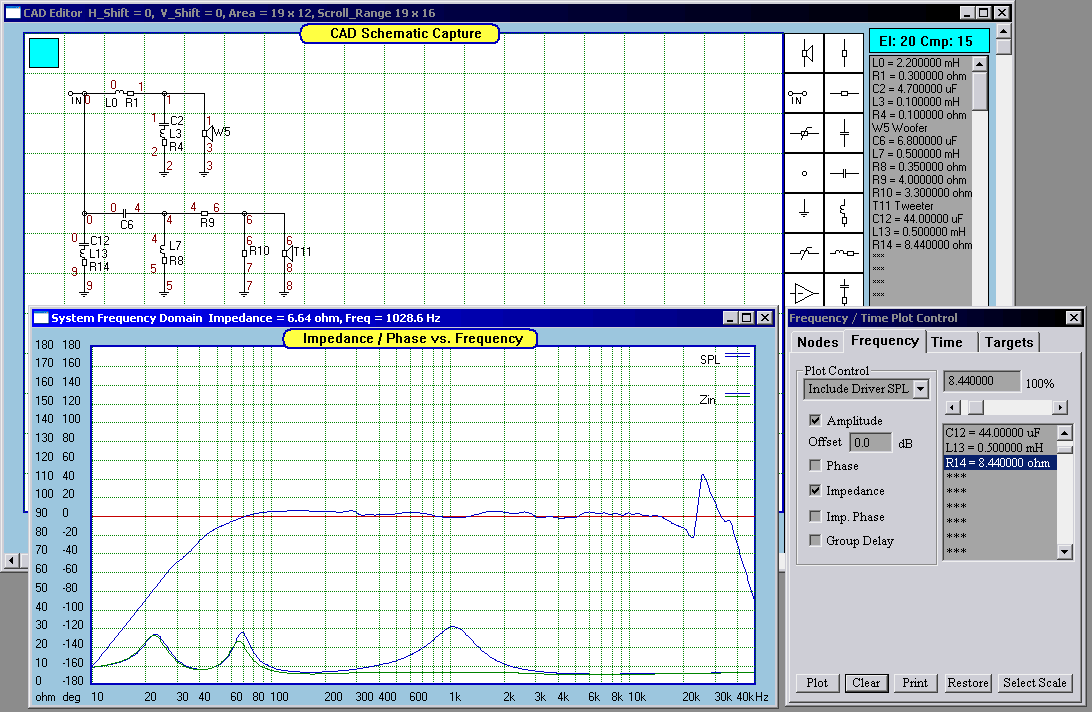Click the component value slider thumb
The height and width of the screenshot is (712, 1092).
[974, 407]
